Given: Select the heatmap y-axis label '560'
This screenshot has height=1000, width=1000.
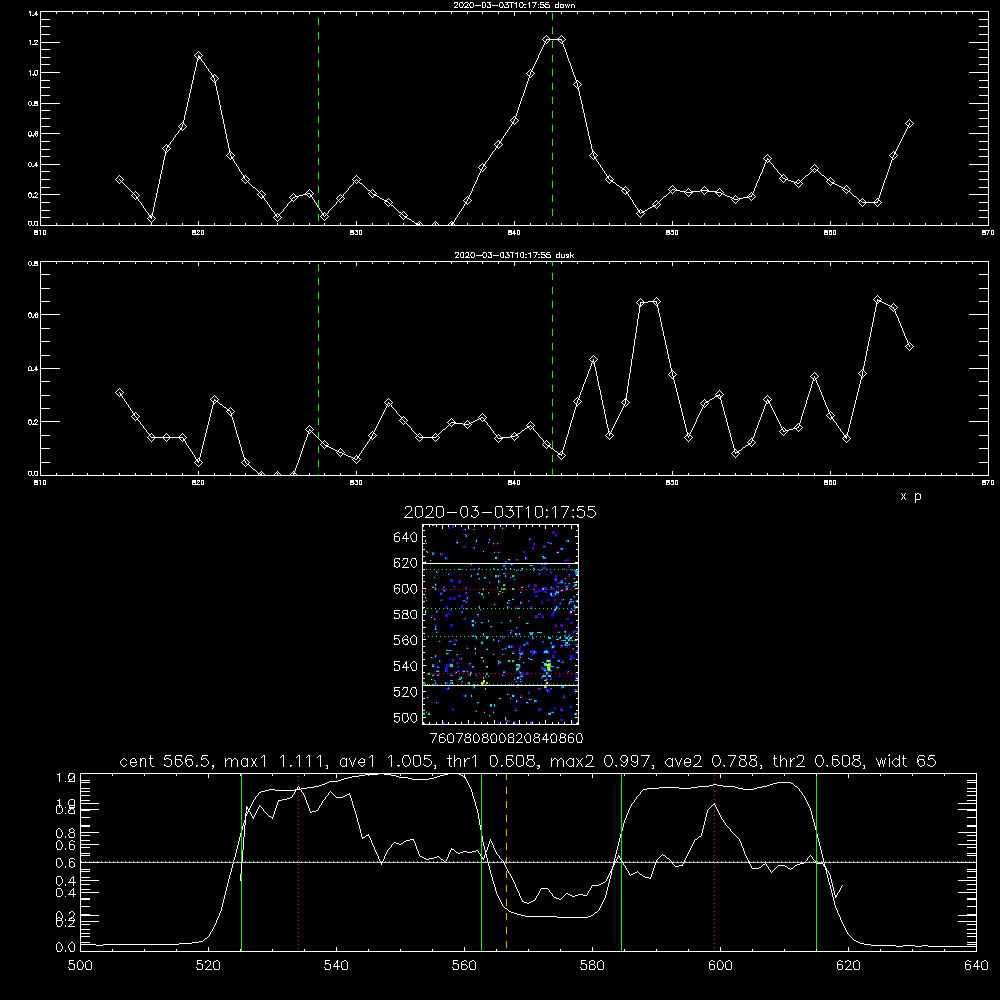Looking at the screenshot, I should click(406, 640).
